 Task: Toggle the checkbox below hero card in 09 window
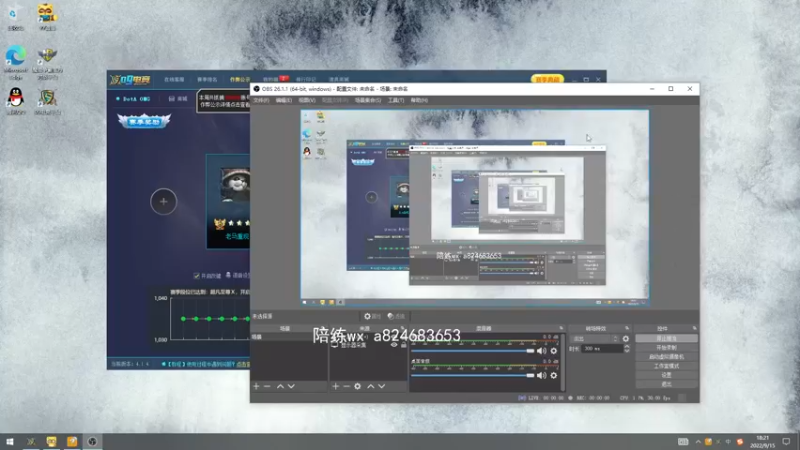click(x=196, y=276)
